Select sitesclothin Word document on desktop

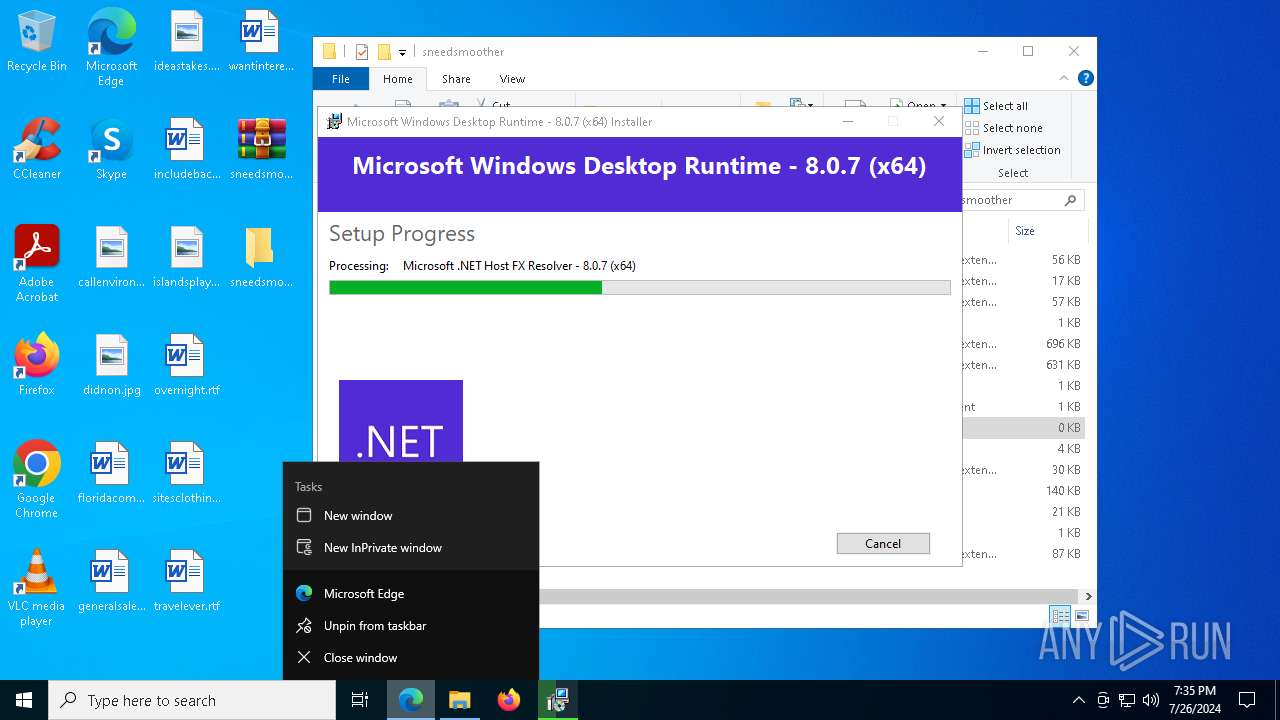(x=186, y=473)
